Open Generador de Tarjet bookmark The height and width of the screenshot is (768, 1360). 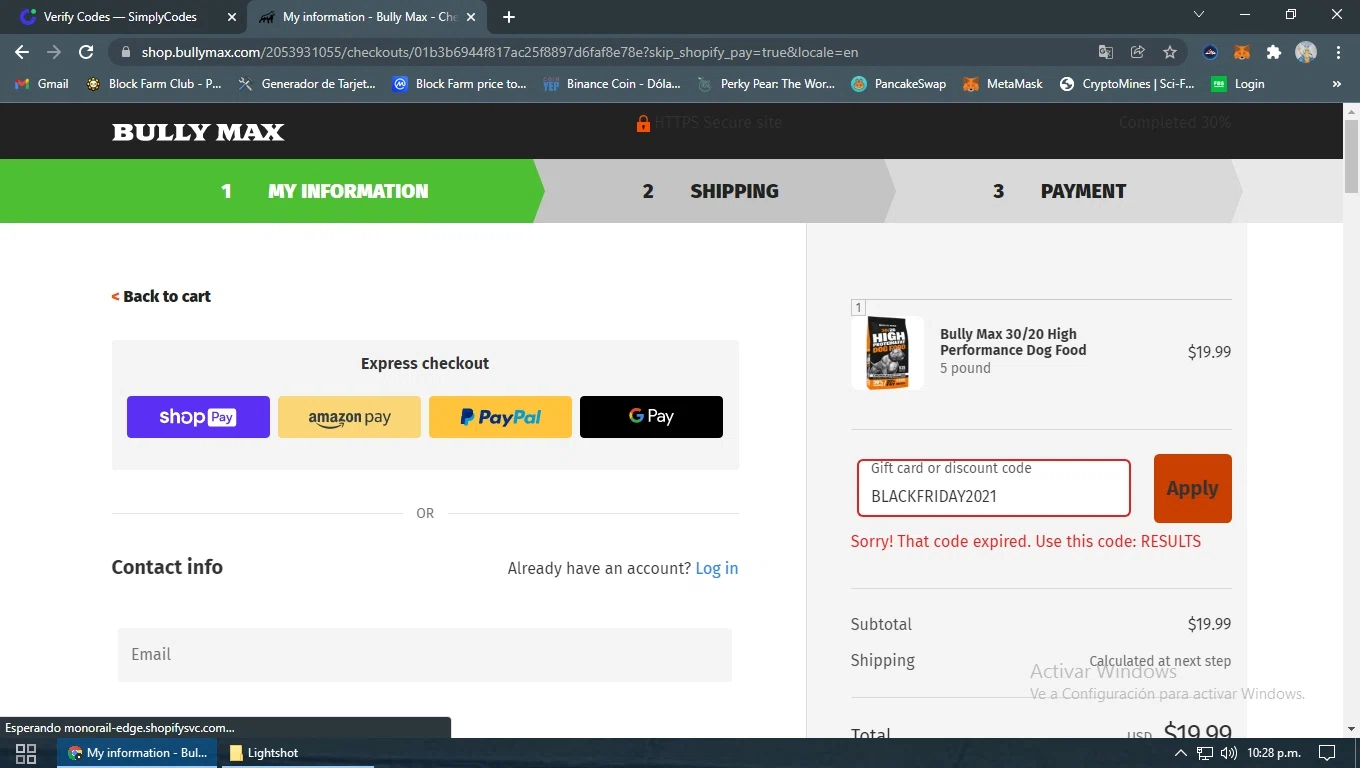pyautogui.click(x=307, y=84)
